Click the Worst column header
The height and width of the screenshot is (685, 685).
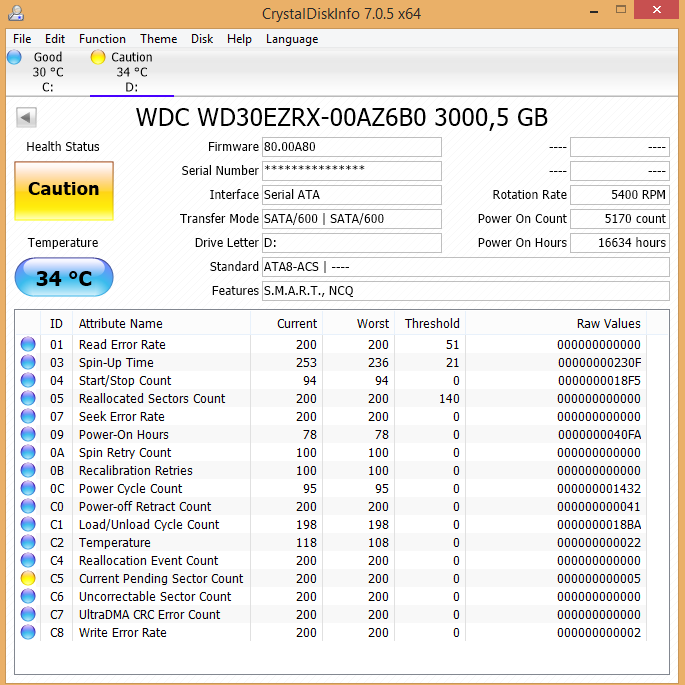[359, 323]
